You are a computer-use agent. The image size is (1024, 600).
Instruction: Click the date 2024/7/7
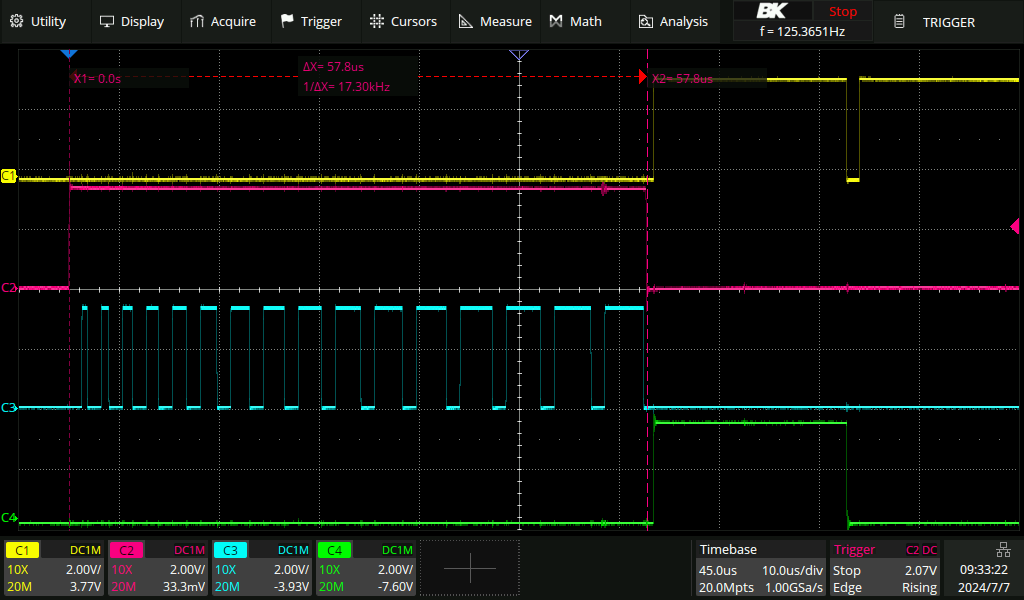(x=984, y=588)
